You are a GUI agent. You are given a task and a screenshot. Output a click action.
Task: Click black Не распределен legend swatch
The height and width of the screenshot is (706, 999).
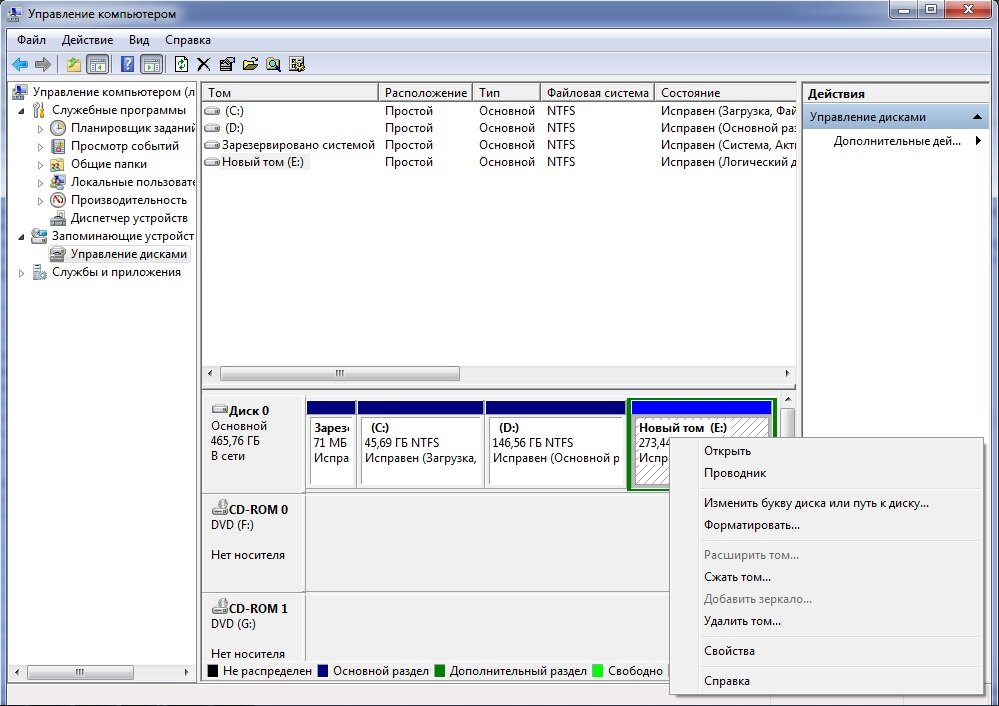pos(213,671)
